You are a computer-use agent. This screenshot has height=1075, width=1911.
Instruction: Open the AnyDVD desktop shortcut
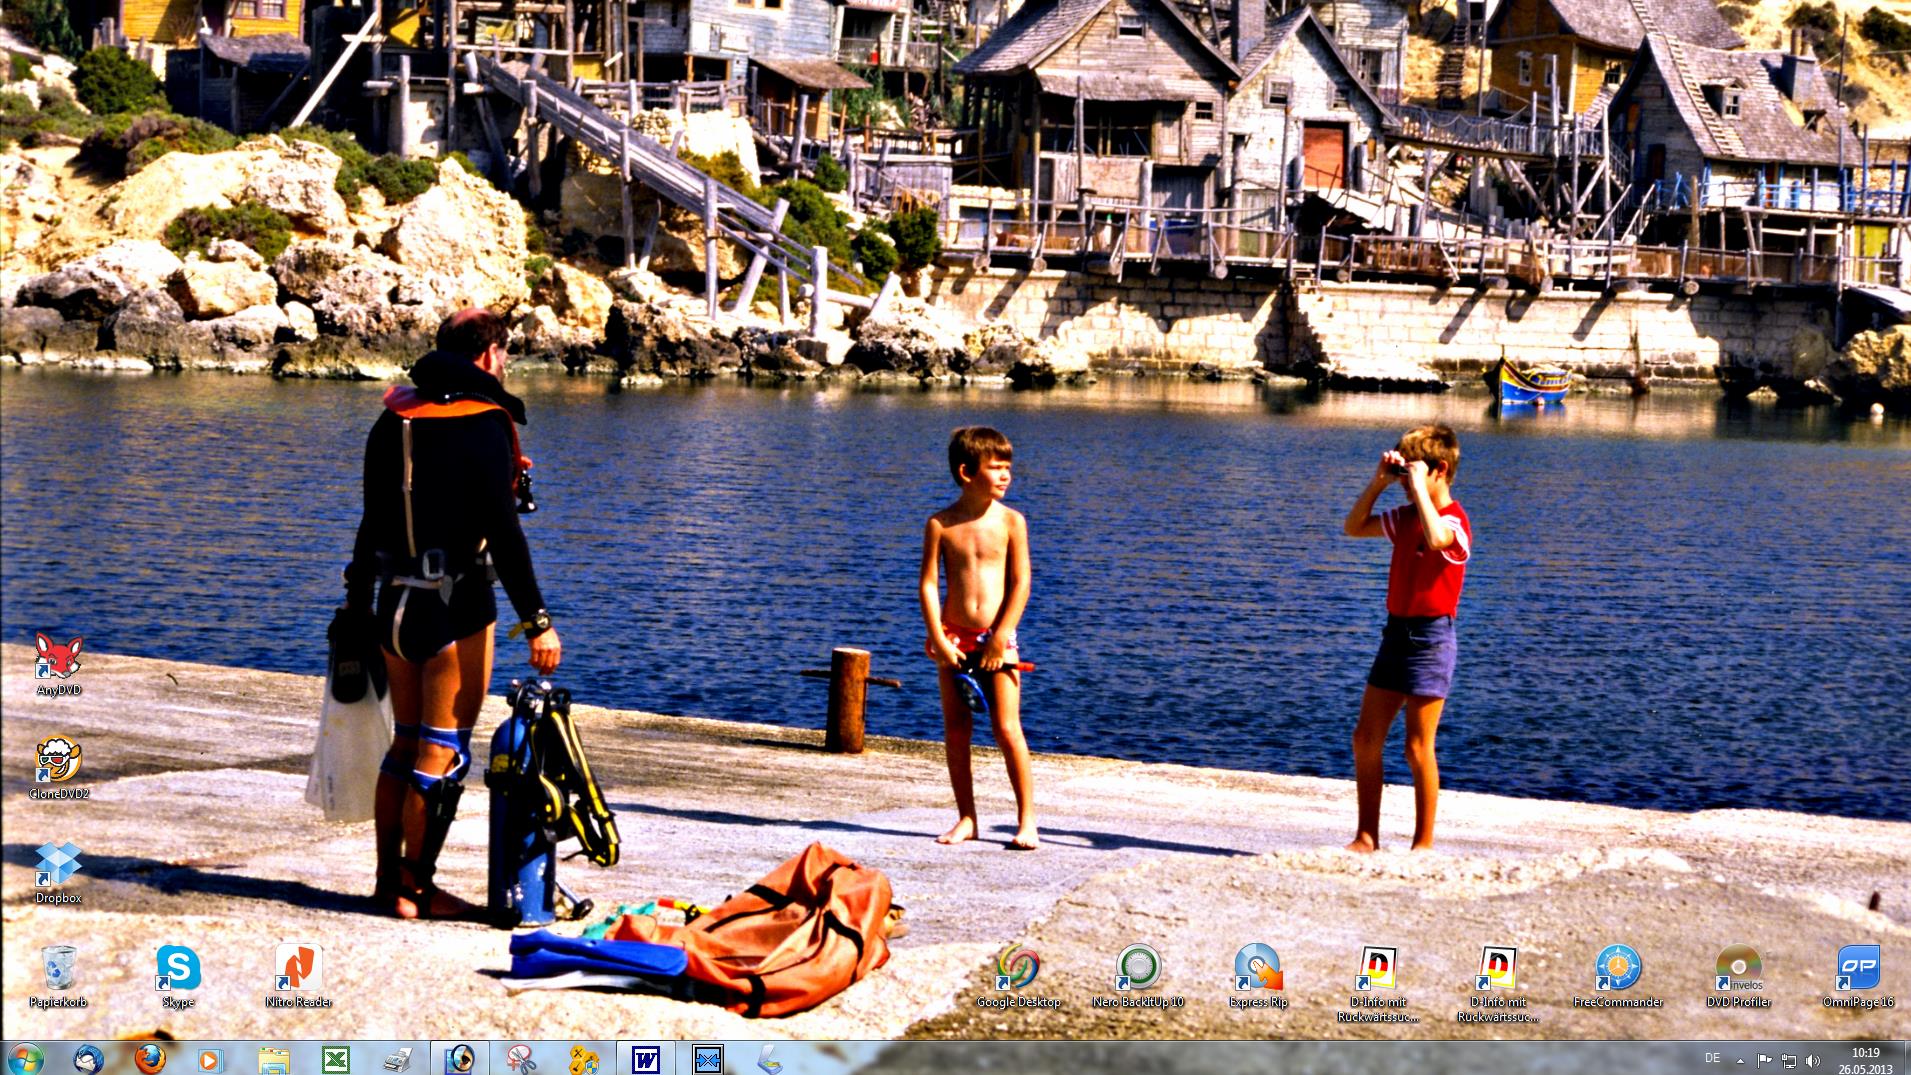[x=58, y=658]
